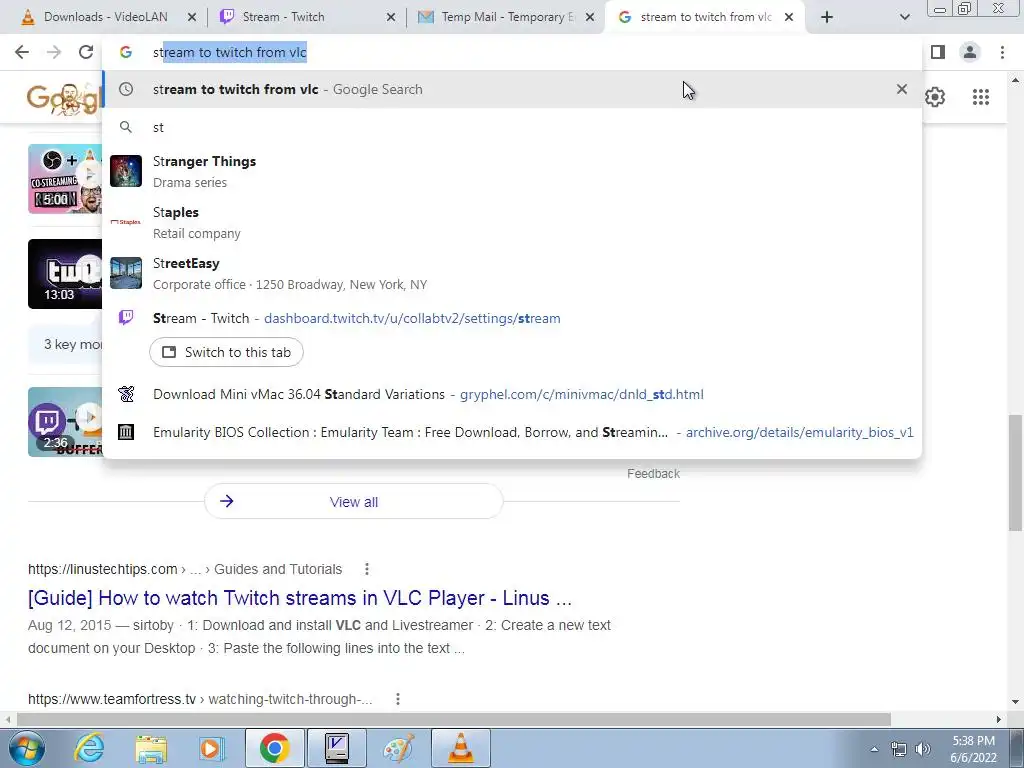The image size is (1024, 768).
Task: Open Windows Media Player on taskbar
Action: pos(212,748)
